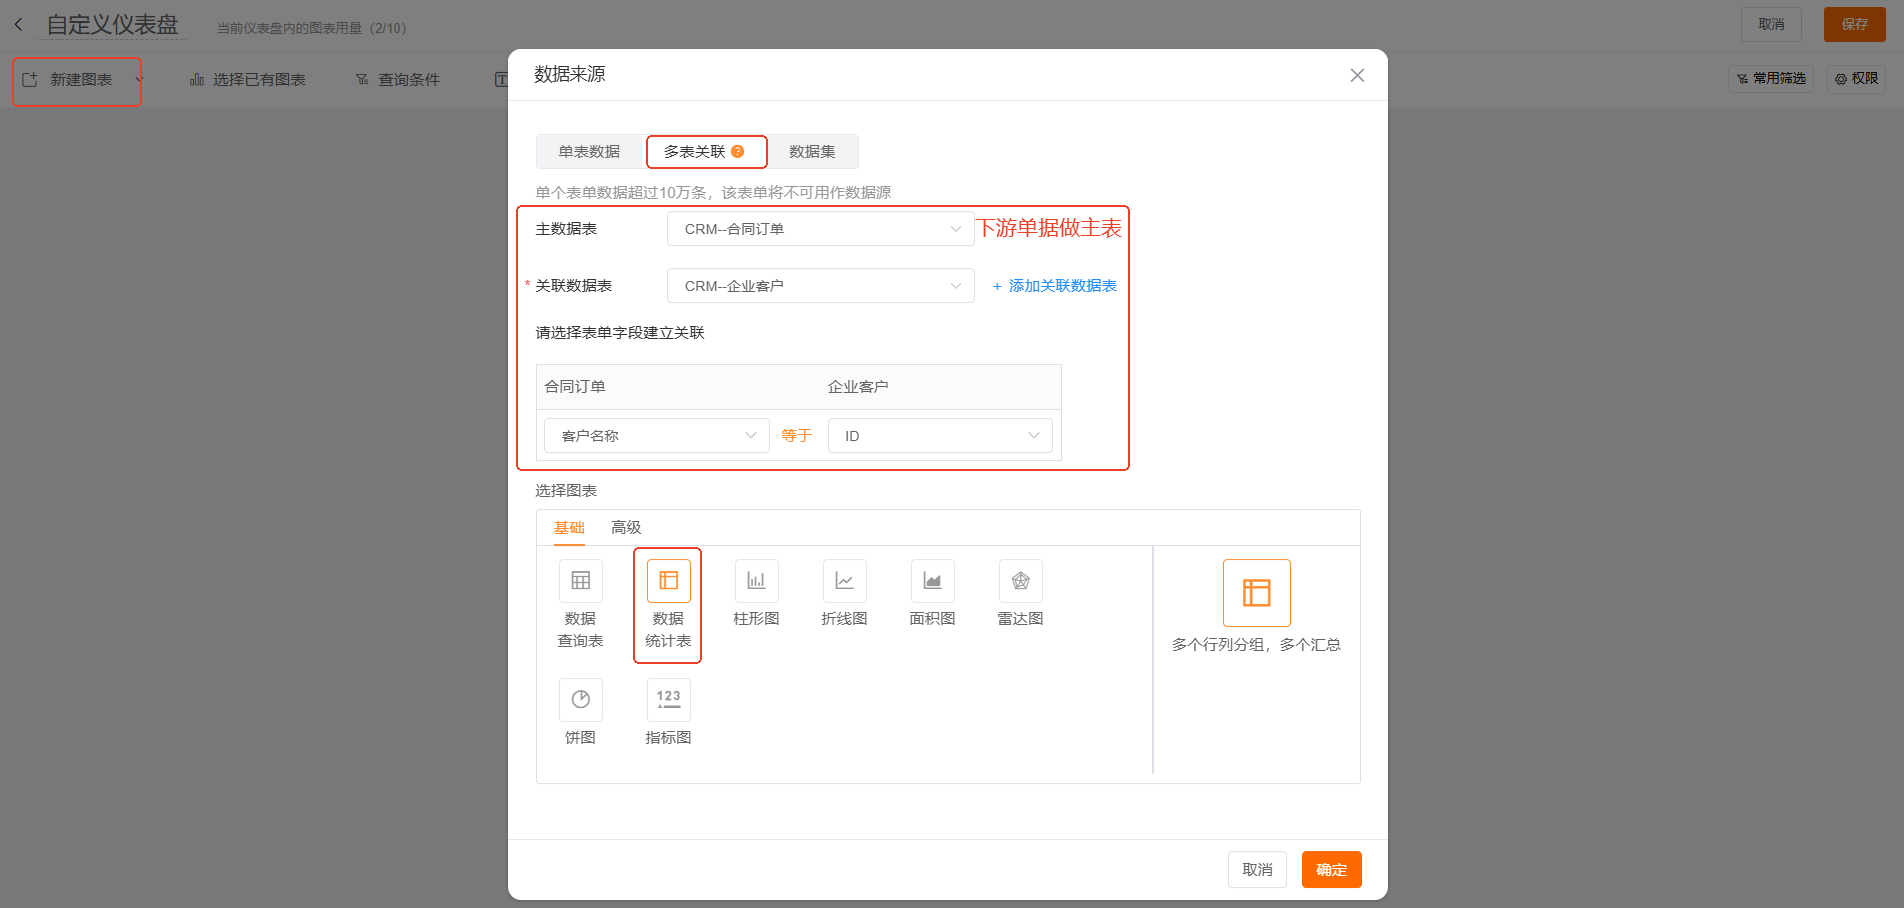Switch to the 数据集 tab
This screenshot has width=1904, height=908.
(812, 152)
